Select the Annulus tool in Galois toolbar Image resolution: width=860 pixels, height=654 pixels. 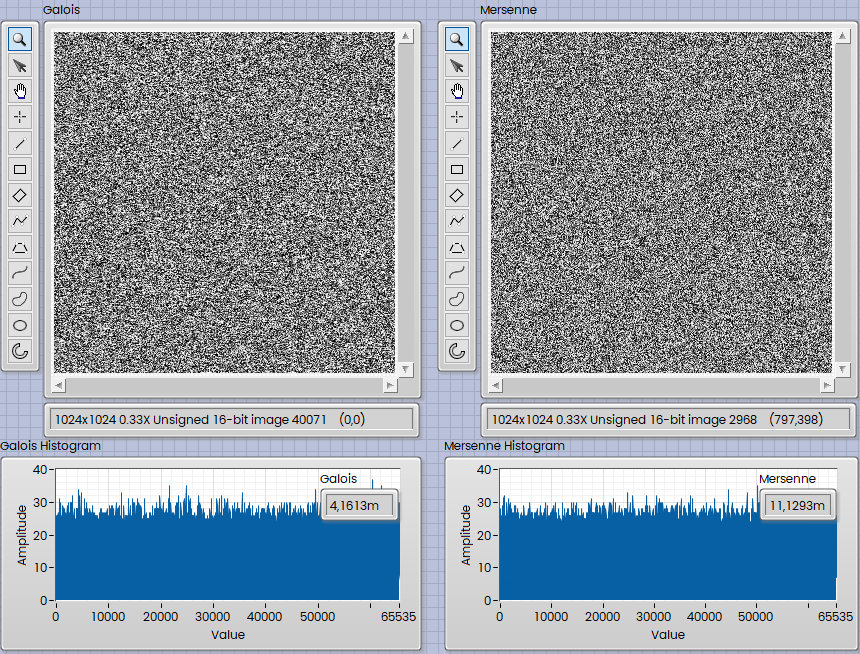(x=20, y=351)
